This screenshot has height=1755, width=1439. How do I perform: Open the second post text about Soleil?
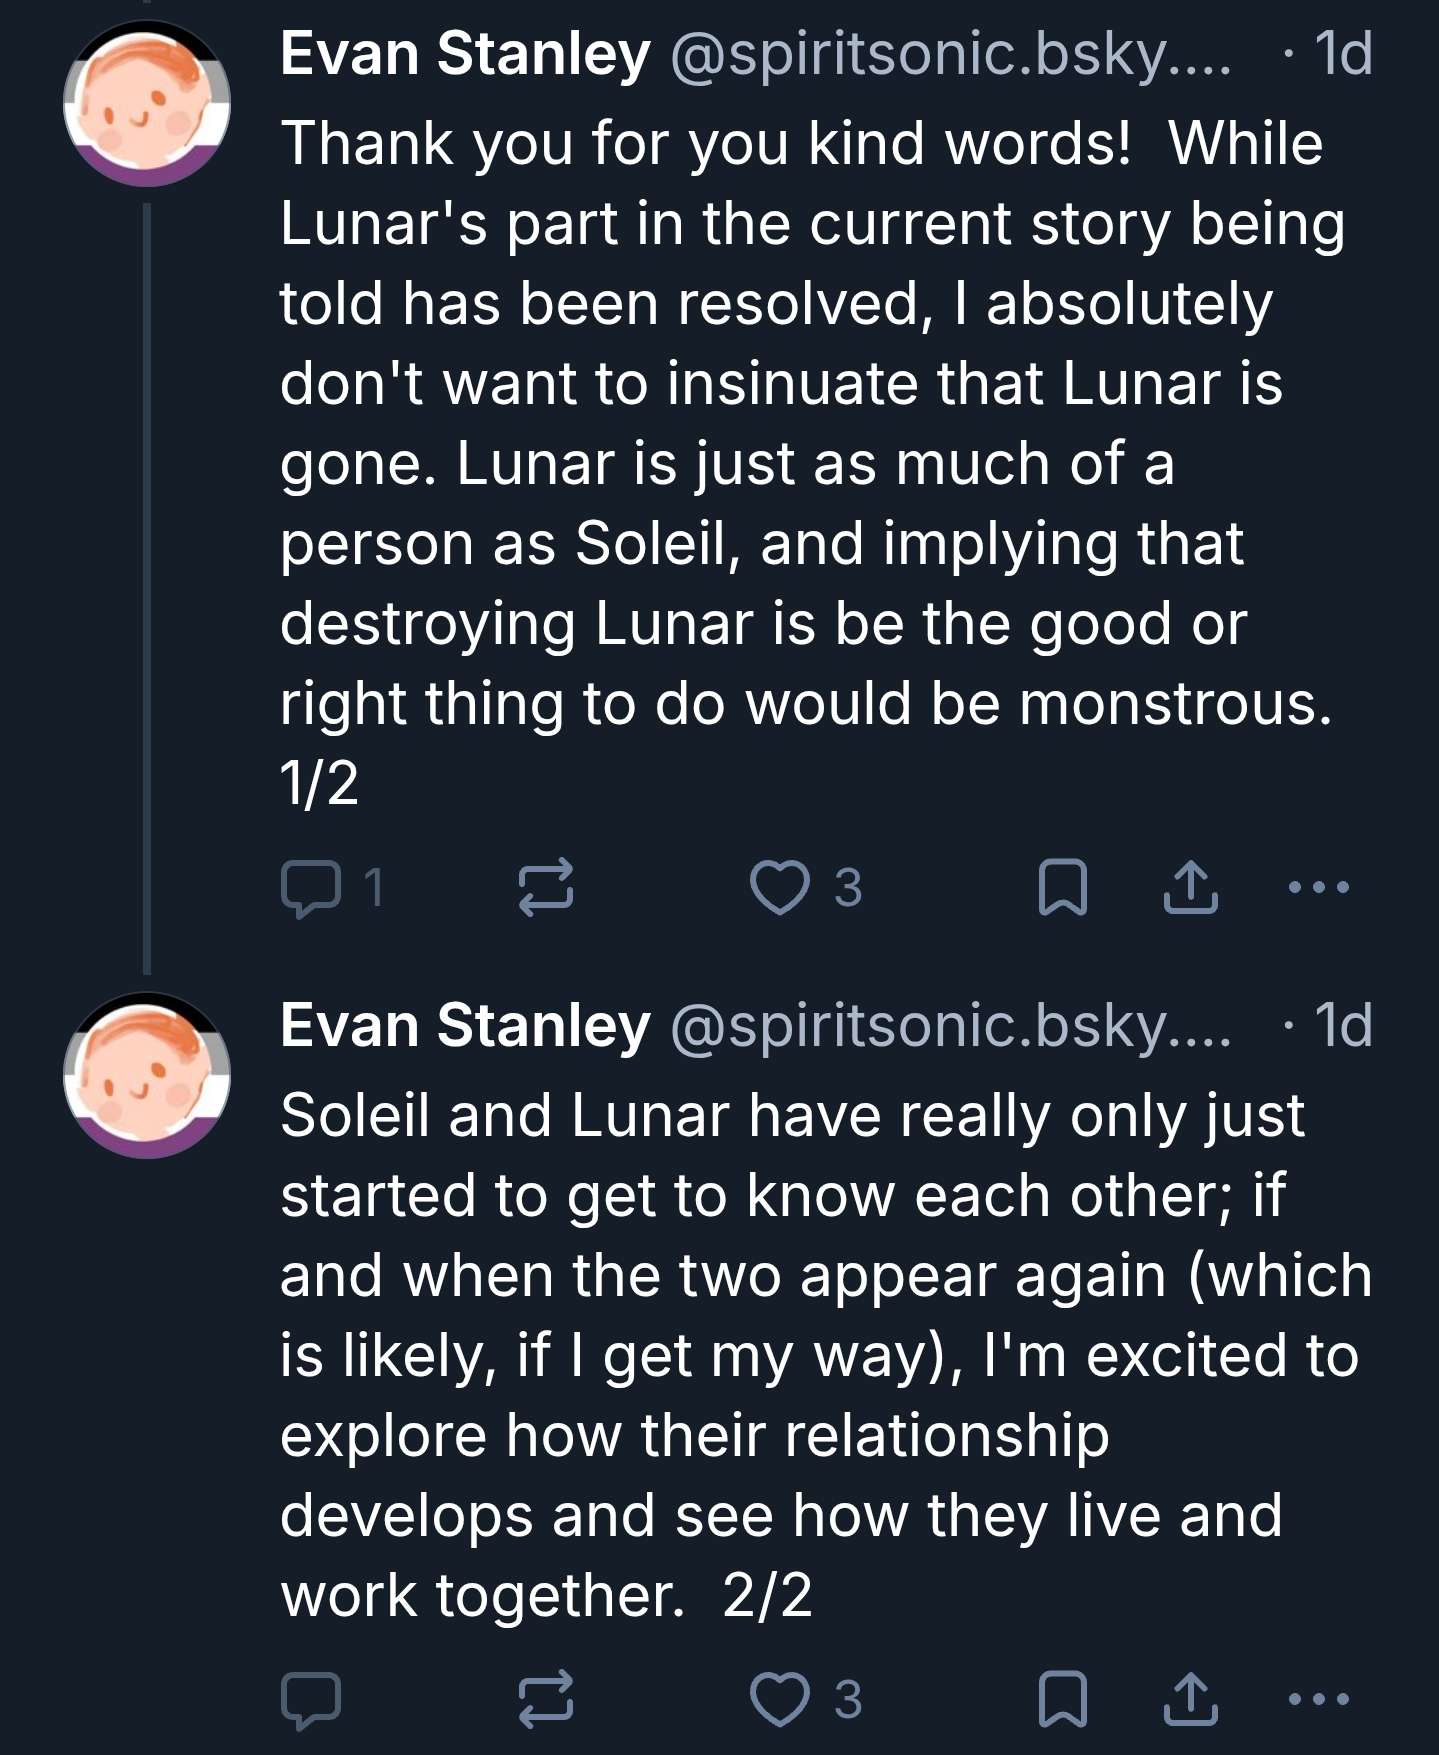[800, 1354]
